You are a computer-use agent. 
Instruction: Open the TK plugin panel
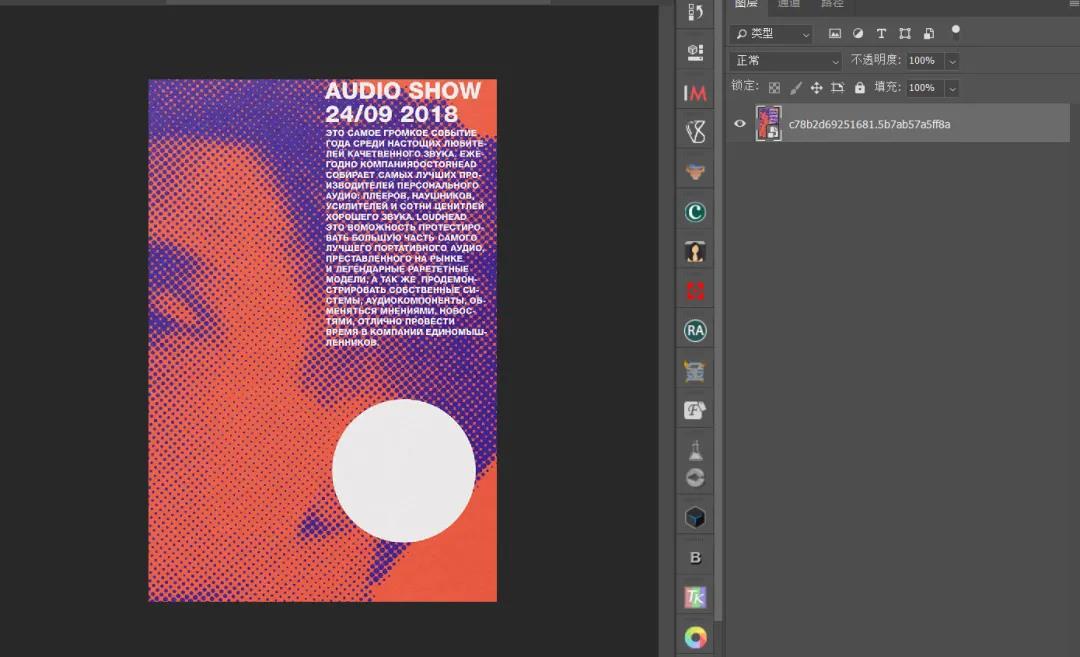point(695,597)
